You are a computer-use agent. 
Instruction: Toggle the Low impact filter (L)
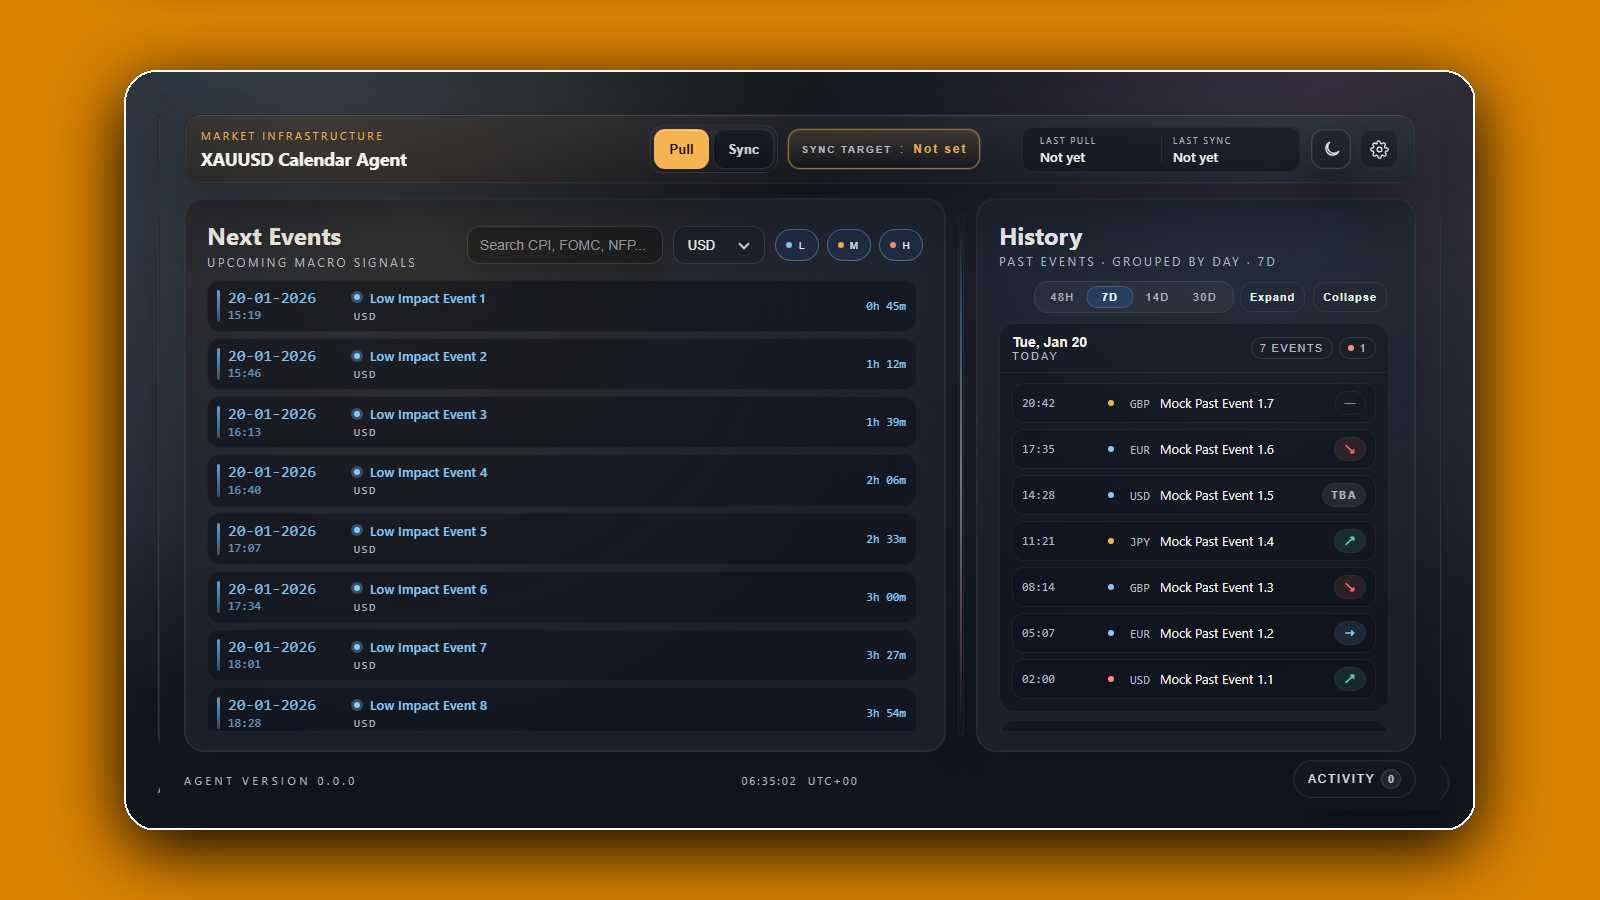point(797,245)
